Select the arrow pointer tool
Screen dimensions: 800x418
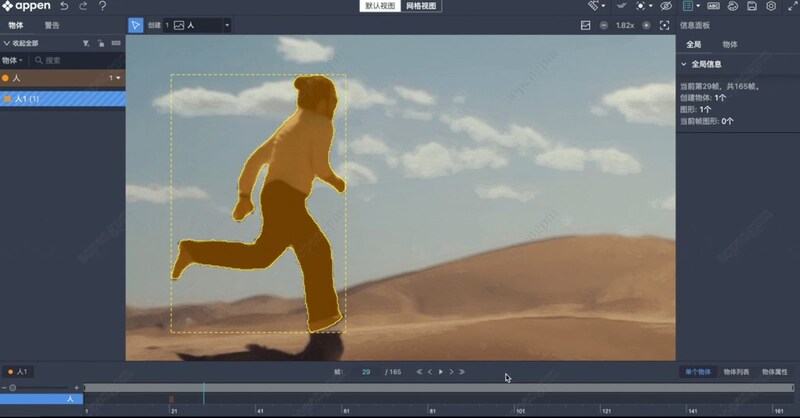pyautogui.click(x=136, y=25)
